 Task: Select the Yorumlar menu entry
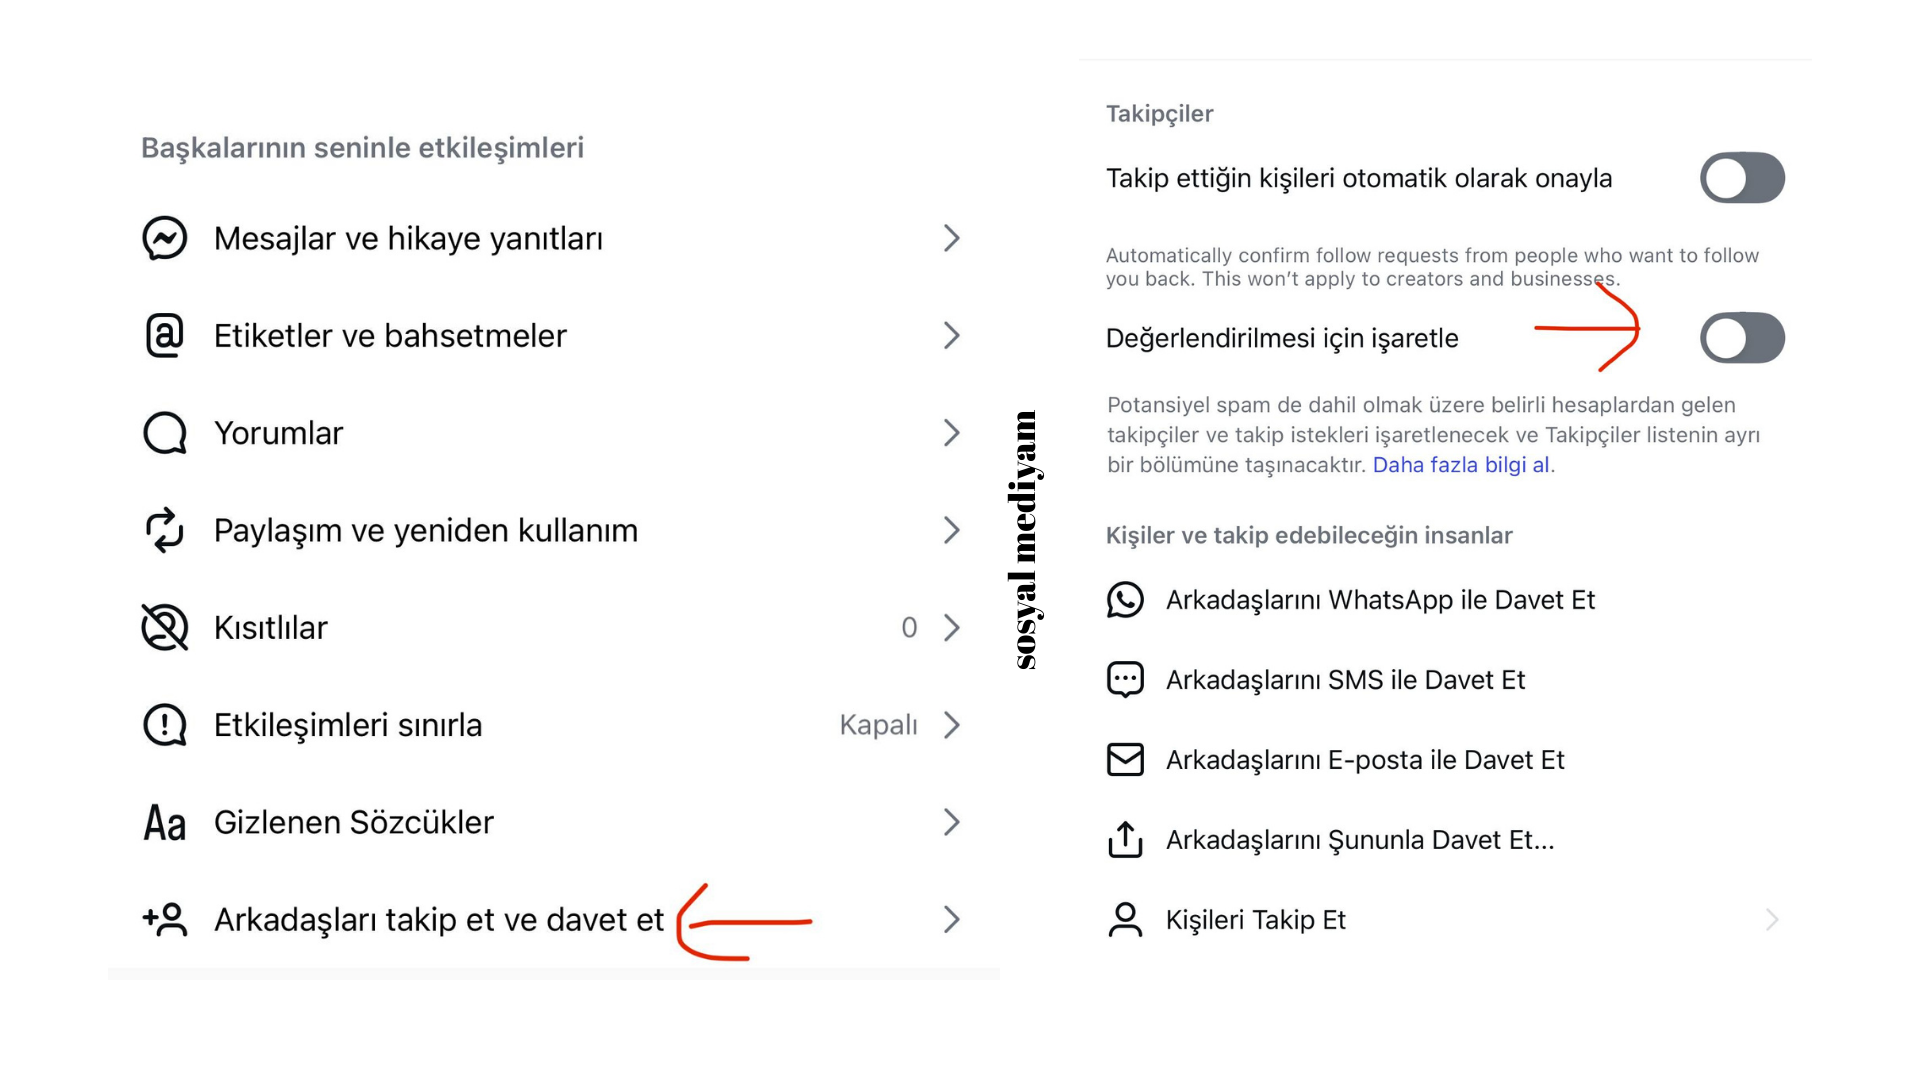(x=279, y=433)
